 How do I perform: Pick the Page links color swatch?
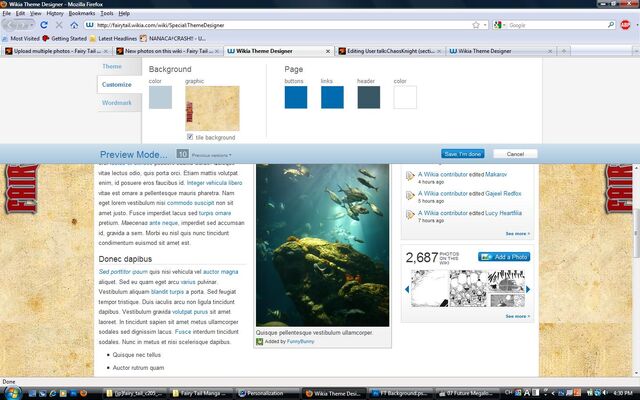(x=332, y=97)
